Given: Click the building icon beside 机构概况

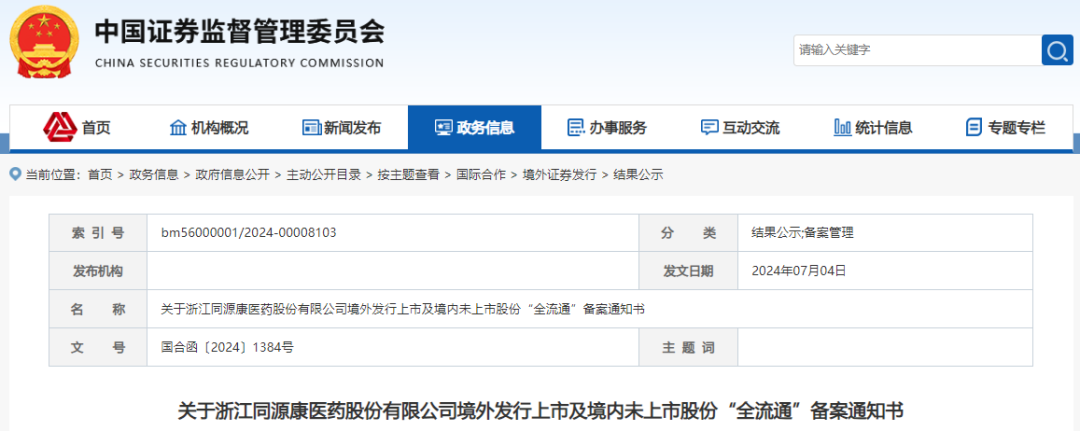Looking at the screenshot, I should pos(178,128).
